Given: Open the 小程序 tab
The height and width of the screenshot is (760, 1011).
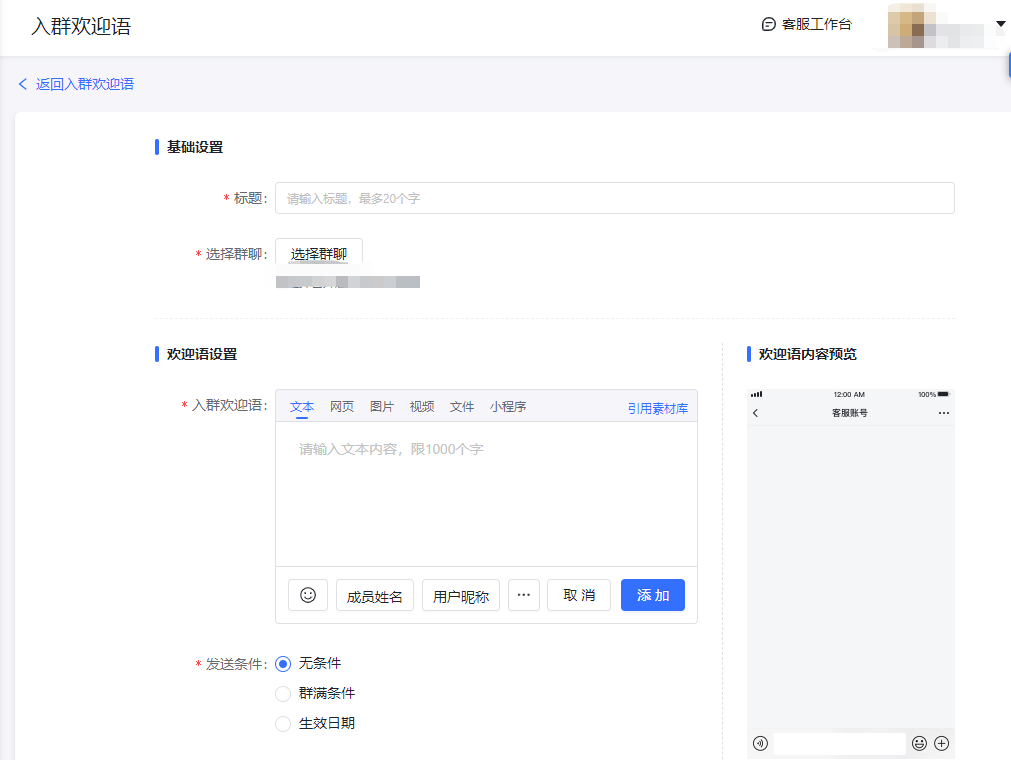Looking at the screenshot, I should 508,407.
